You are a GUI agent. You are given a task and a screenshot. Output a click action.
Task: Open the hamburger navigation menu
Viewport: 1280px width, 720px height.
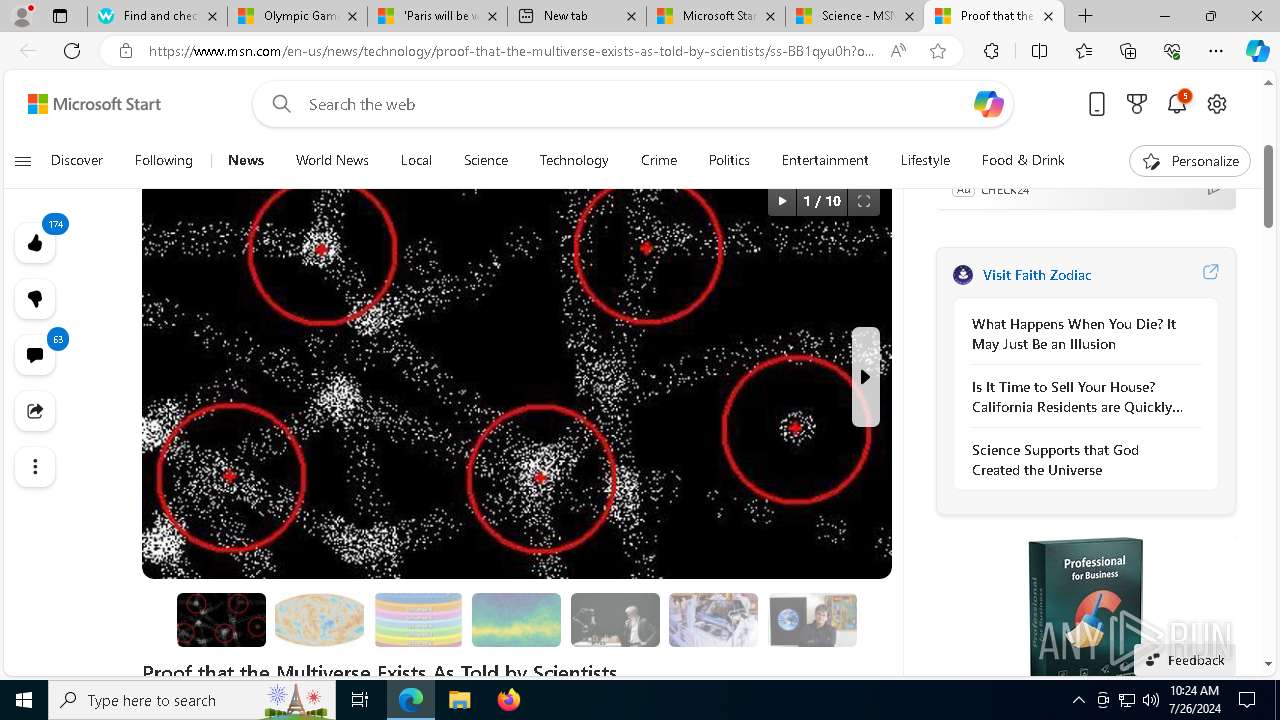(23, 161)
